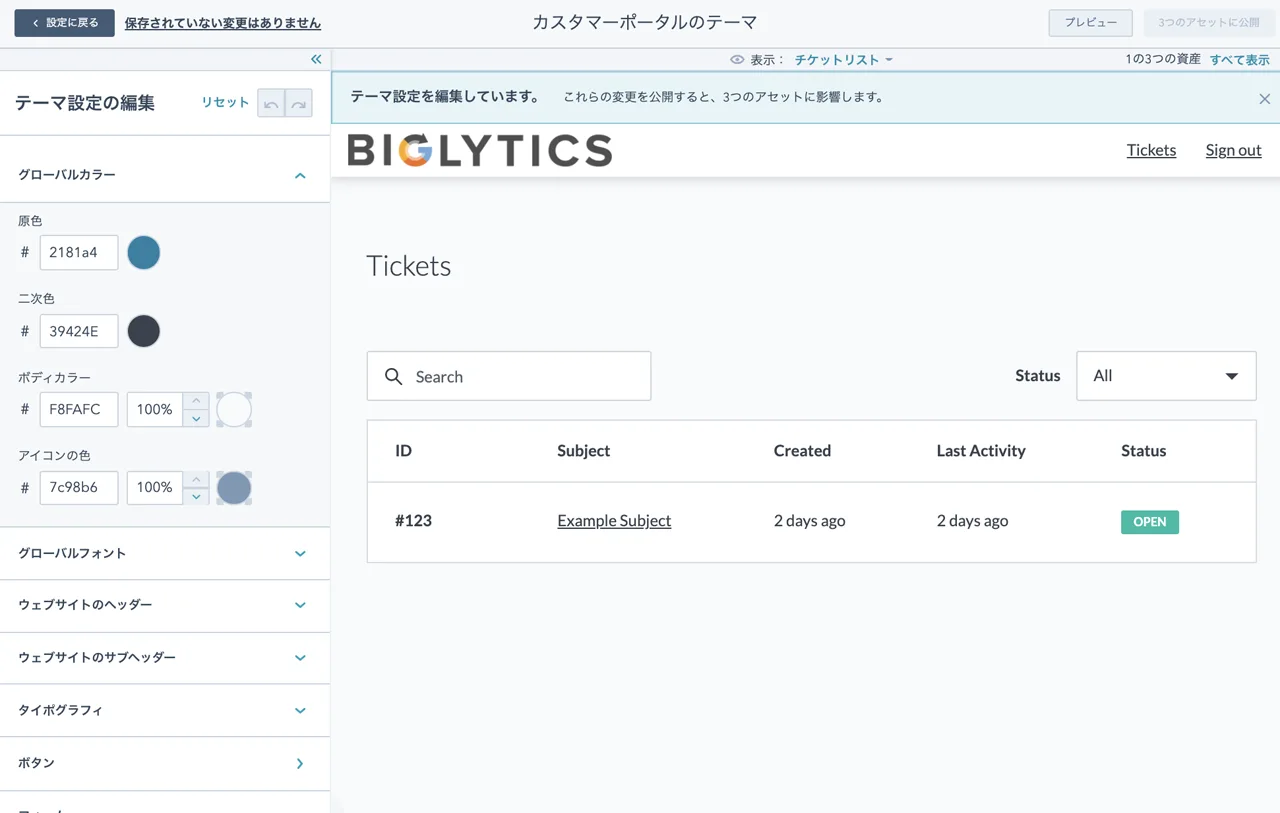Click the ID column header
The height and width of the screenshot is (813, 1280).
pos(403,451)
